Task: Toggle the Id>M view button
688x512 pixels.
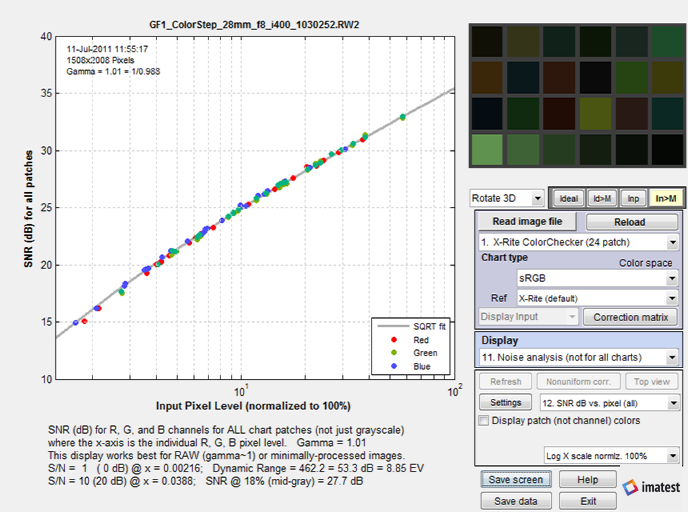Action: pos(602,199)
